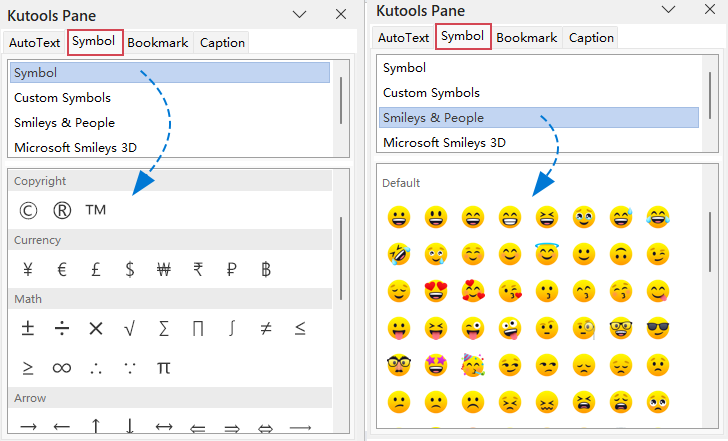This screenshot has height=441, width=728.
Task: Choose Smileys & People in left pane list
Action: 170,123
